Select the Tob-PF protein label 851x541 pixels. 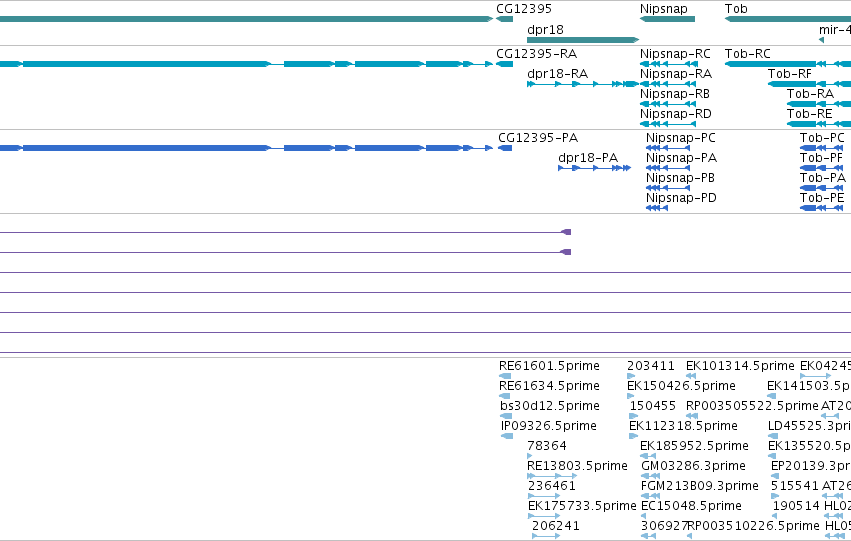click(821, 158)
